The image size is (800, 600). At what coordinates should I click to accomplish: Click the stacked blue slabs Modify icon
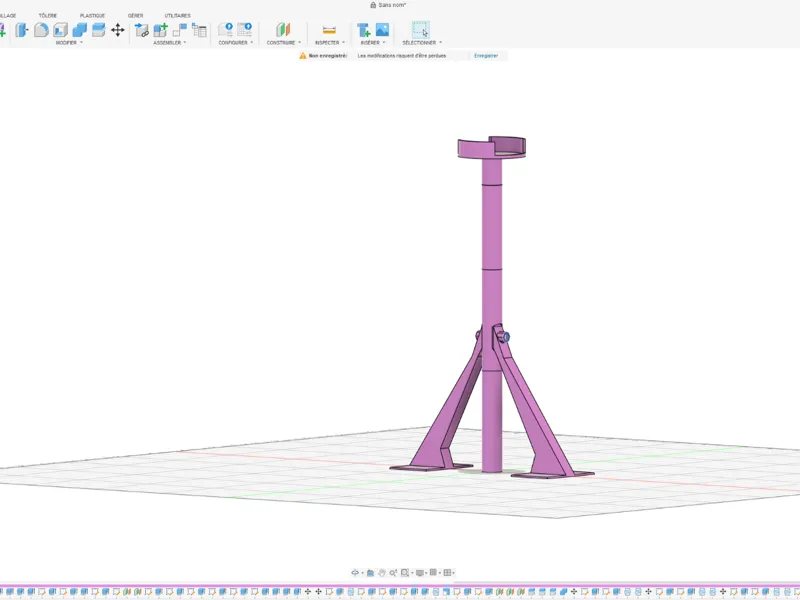(98, 30)
